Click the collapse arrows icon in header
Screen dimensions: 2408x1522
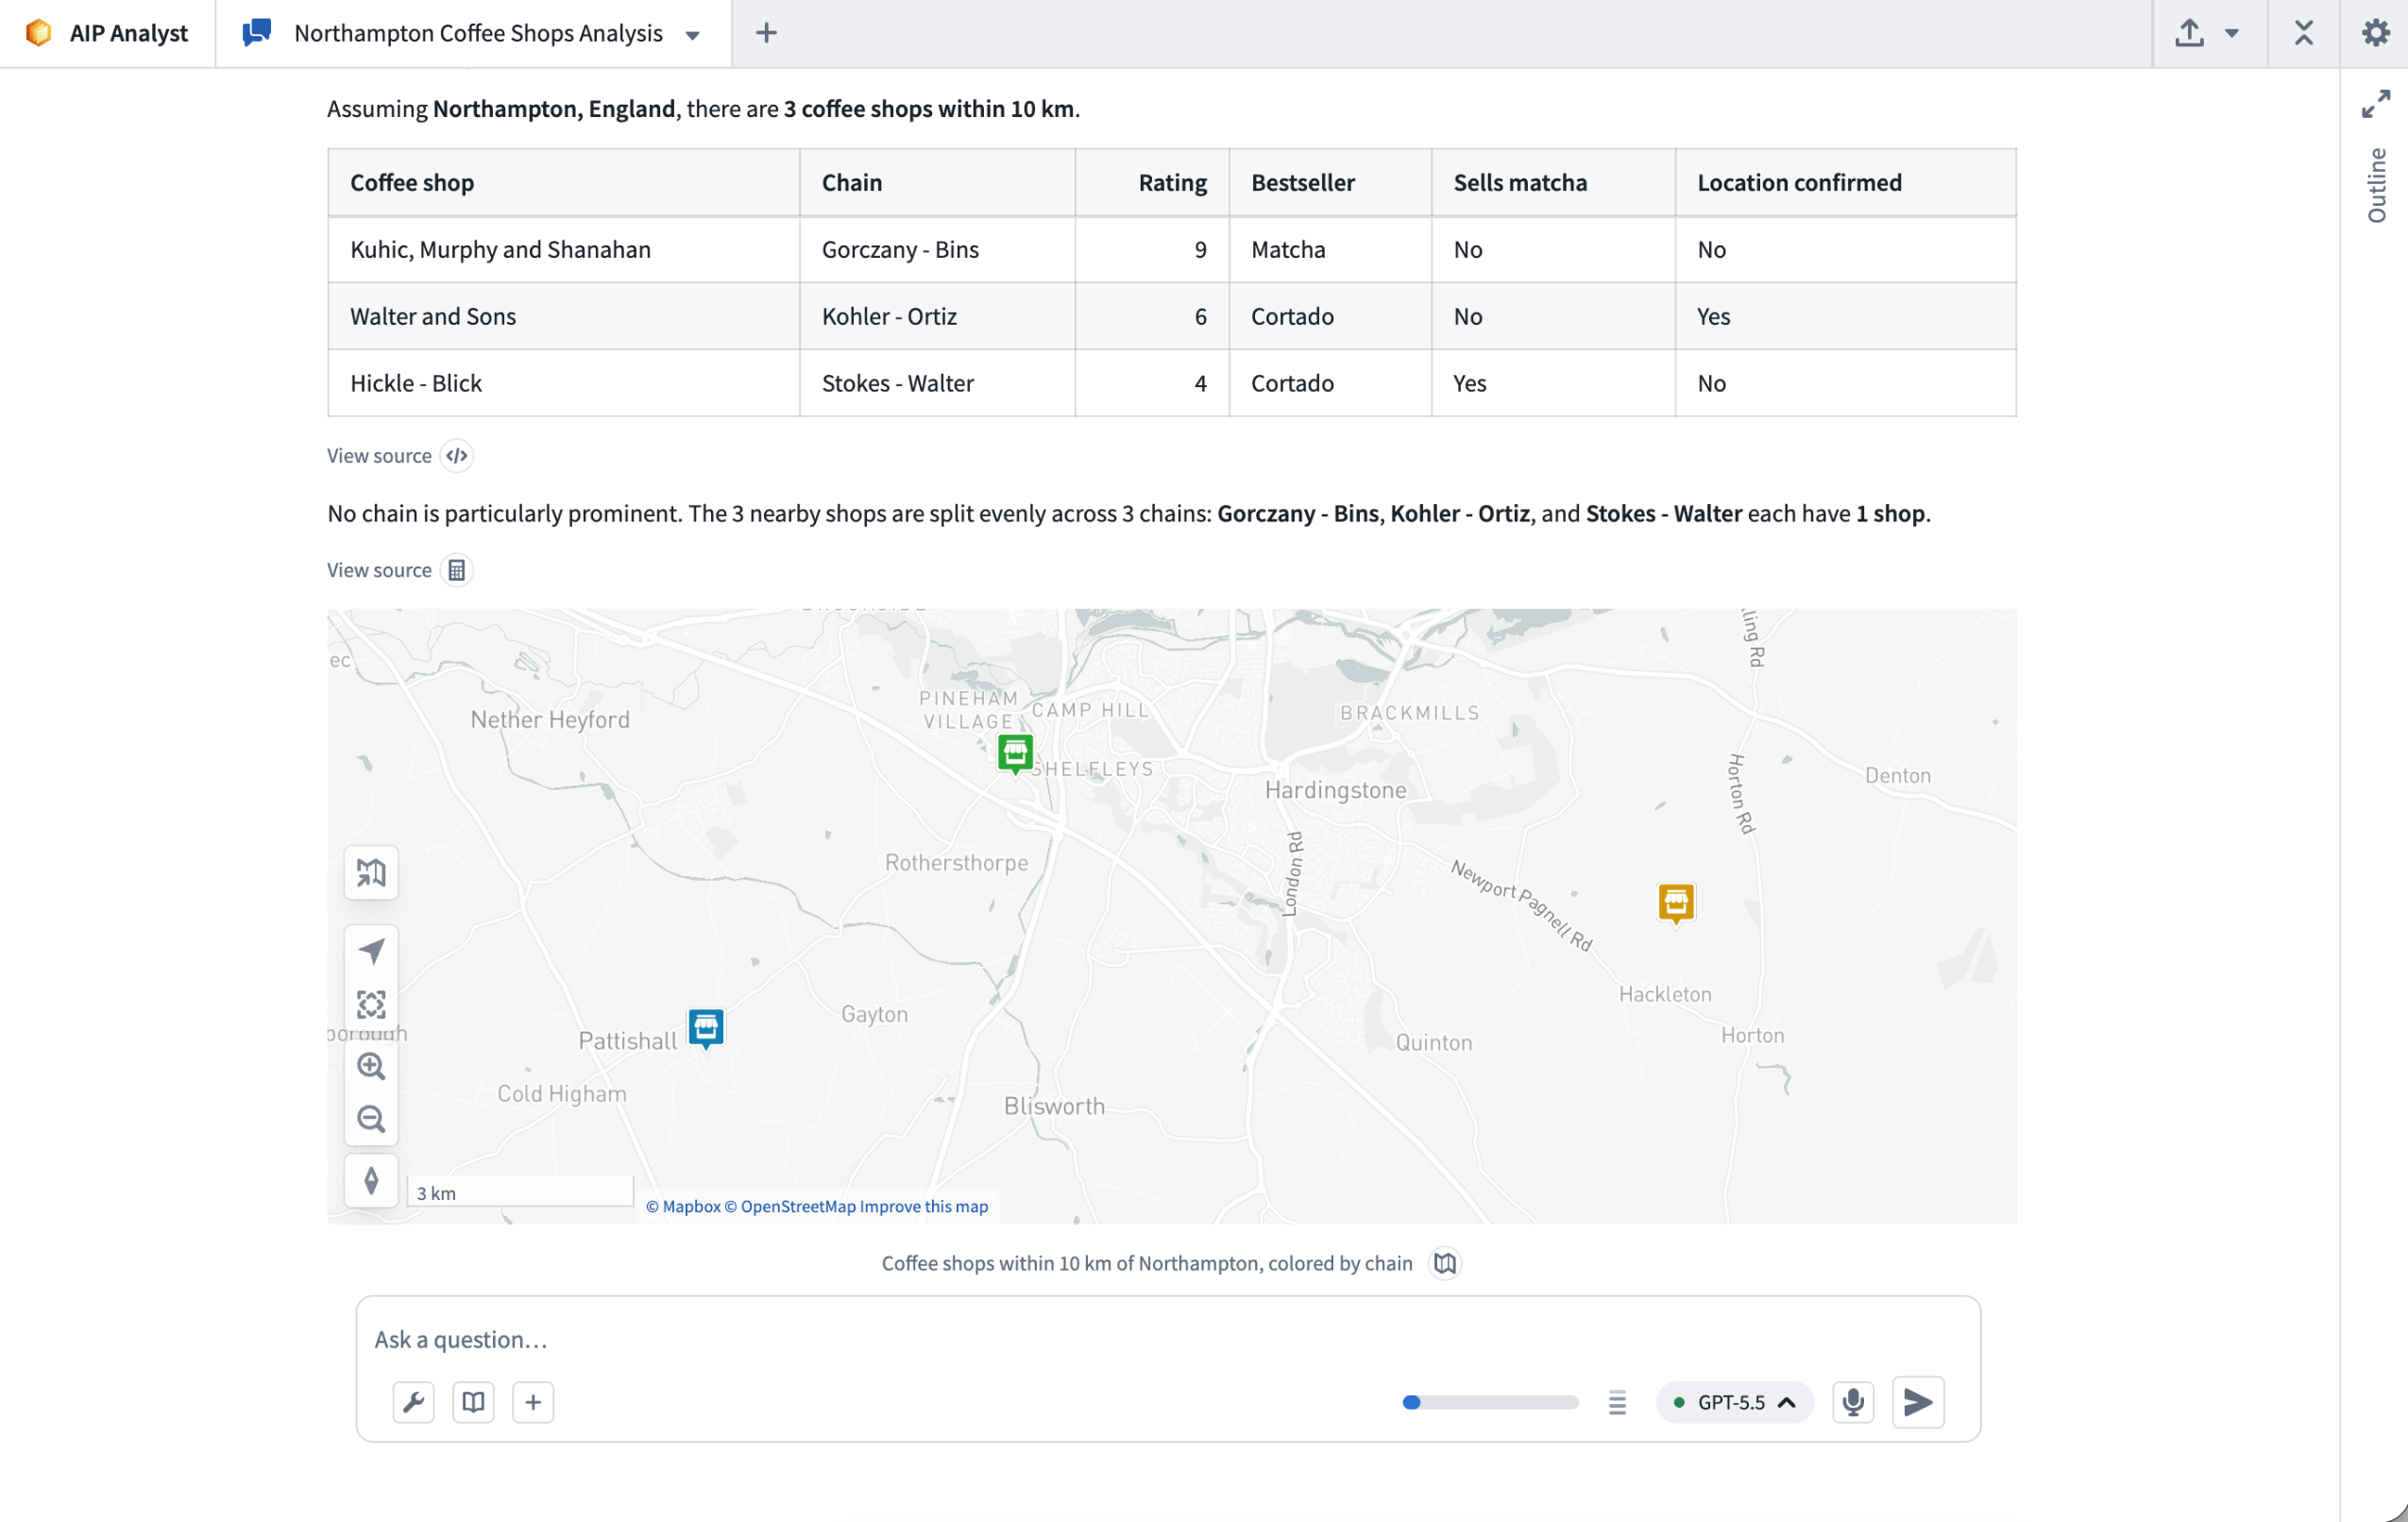(x=2303, y=33)
